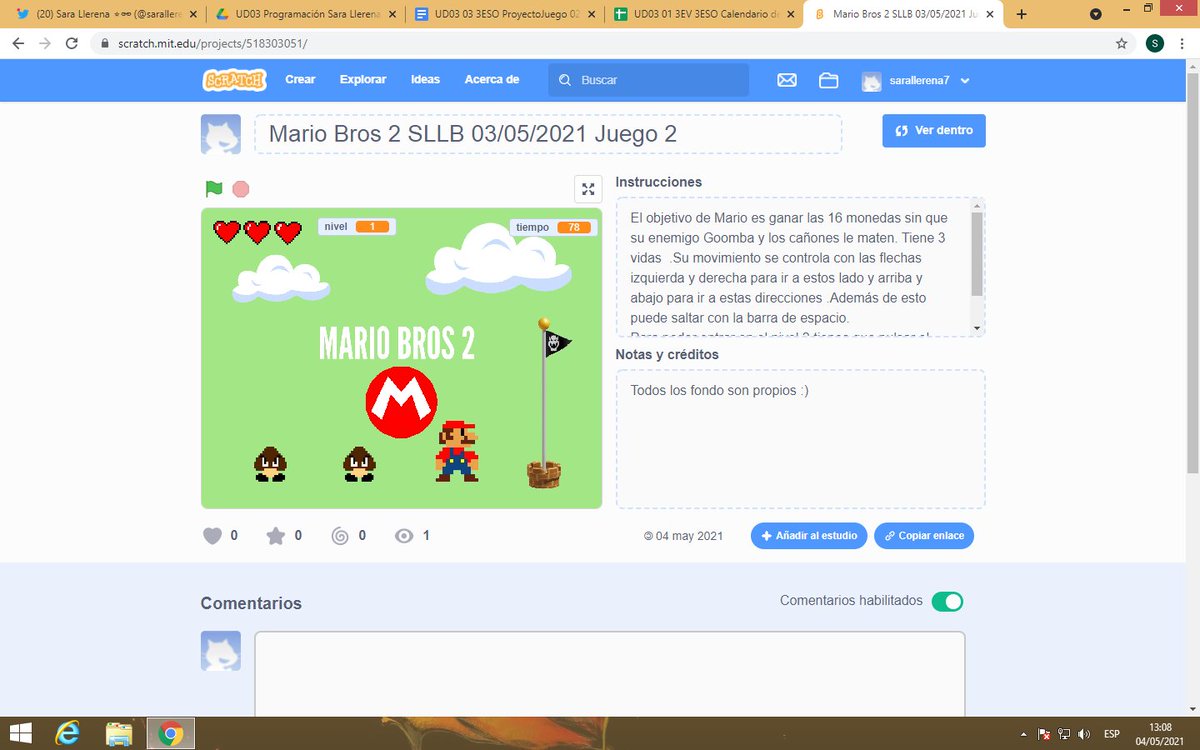1200x750 pixels.
Task: Click the project title field
Action: [x=548, y=134]
